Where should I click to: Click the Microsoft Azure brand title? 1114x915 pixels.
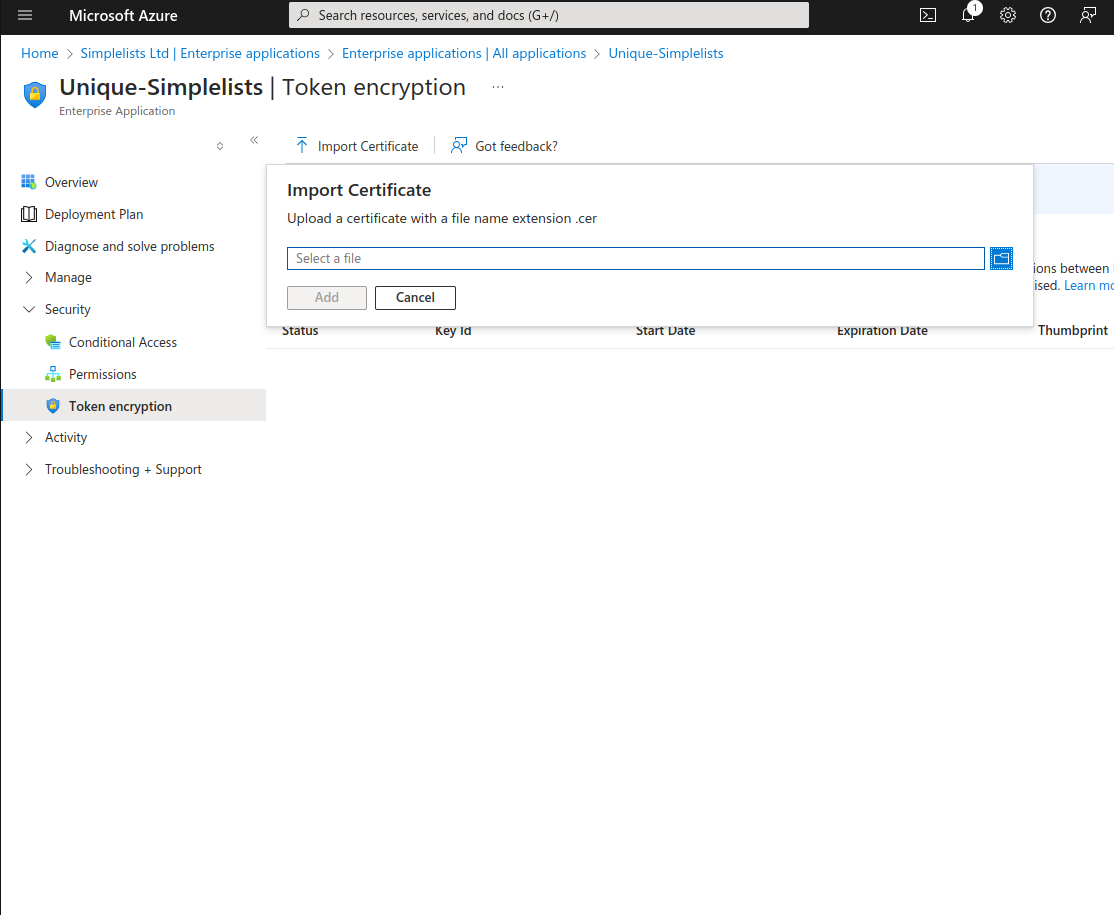123,15
